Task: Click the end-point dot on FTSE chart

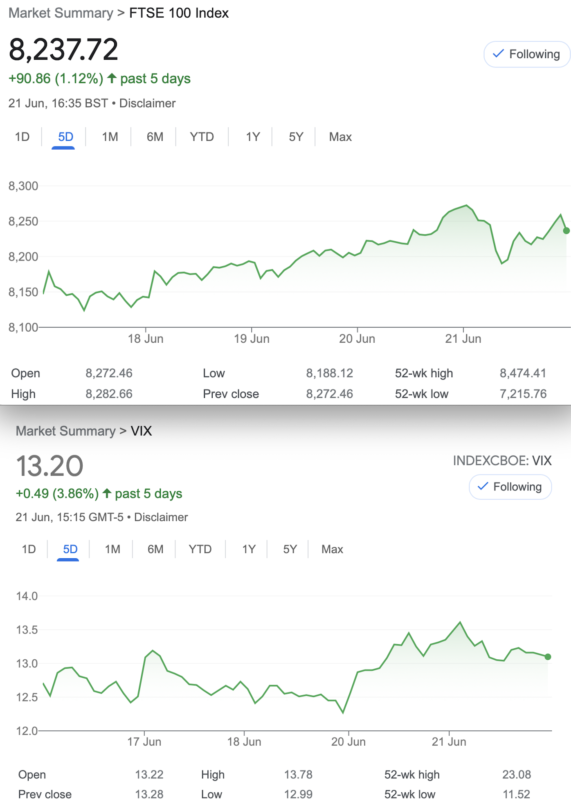Action: (x=566, y=231)
